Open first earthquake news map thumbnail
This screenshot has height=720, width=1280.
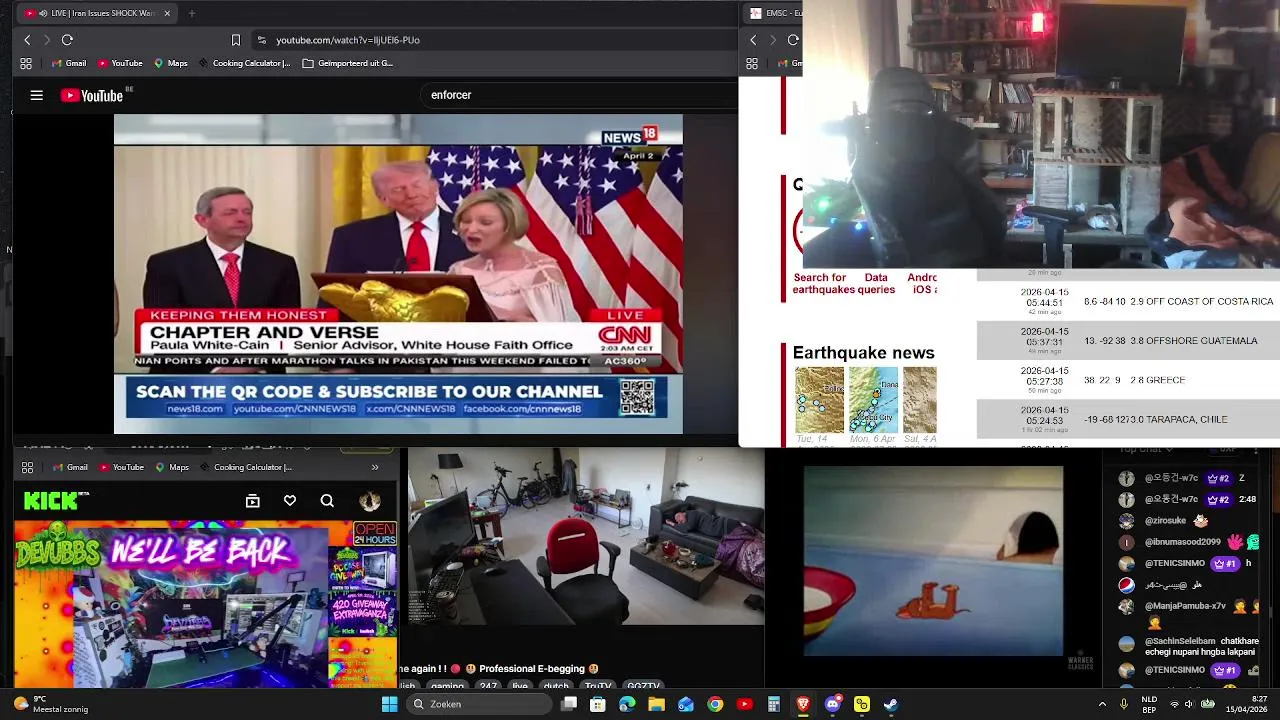coord(819,400)
